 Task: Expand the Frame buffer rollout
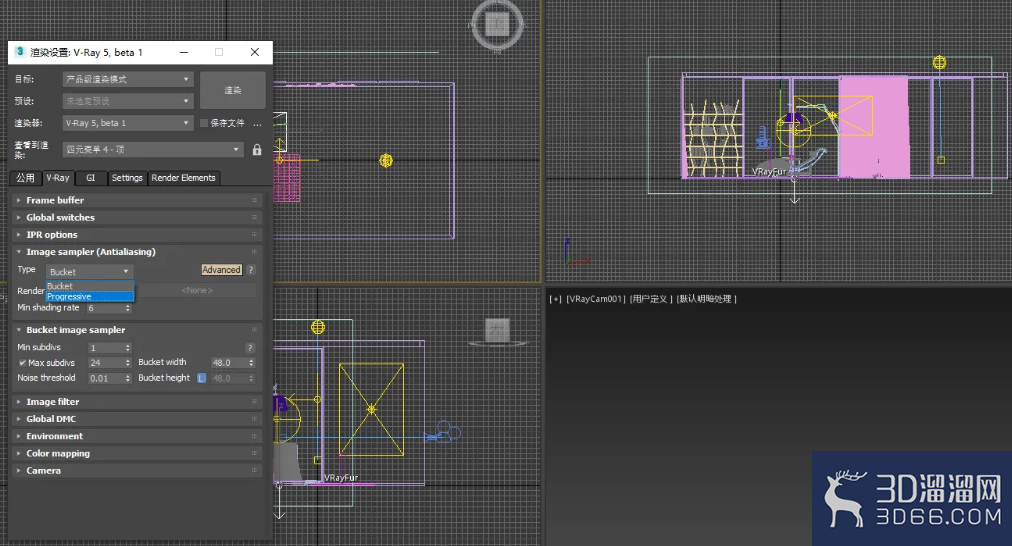click(x=137, y=200)
